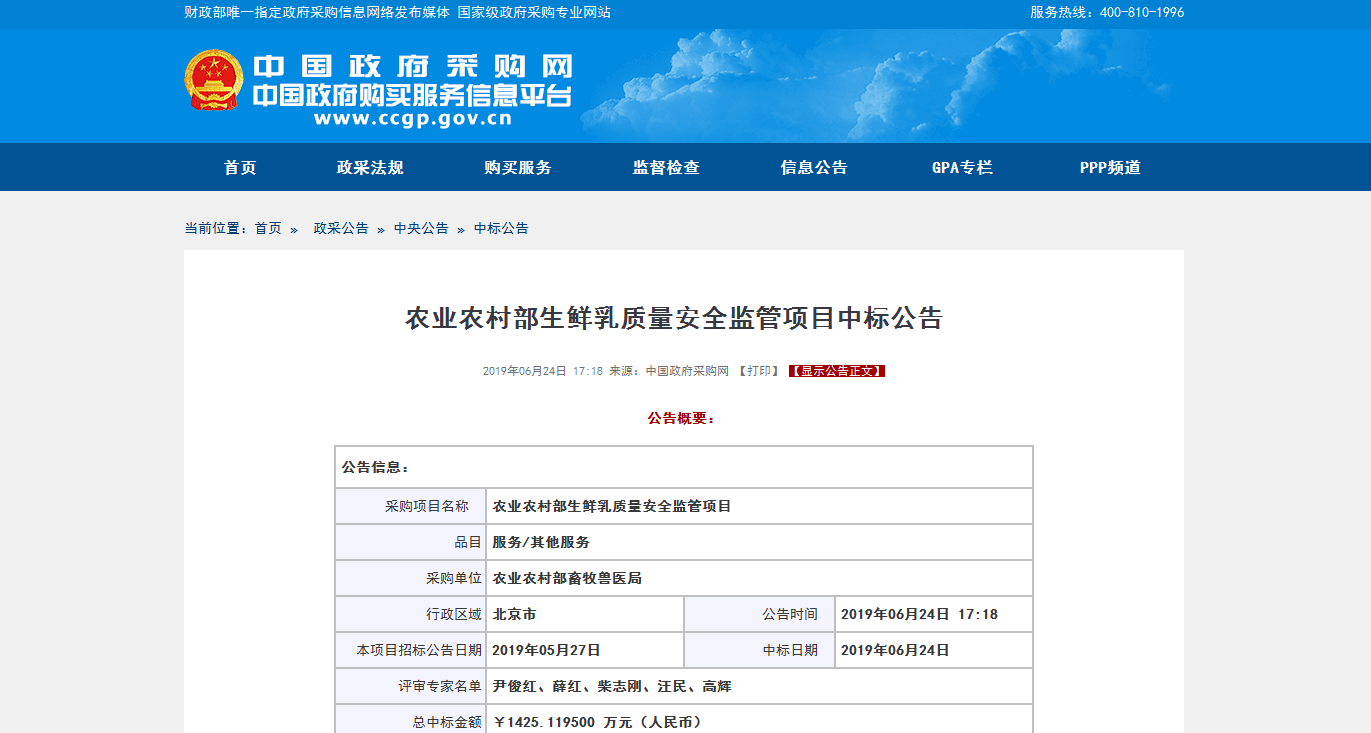Click the 公告时间 label cell

(759, 614)
